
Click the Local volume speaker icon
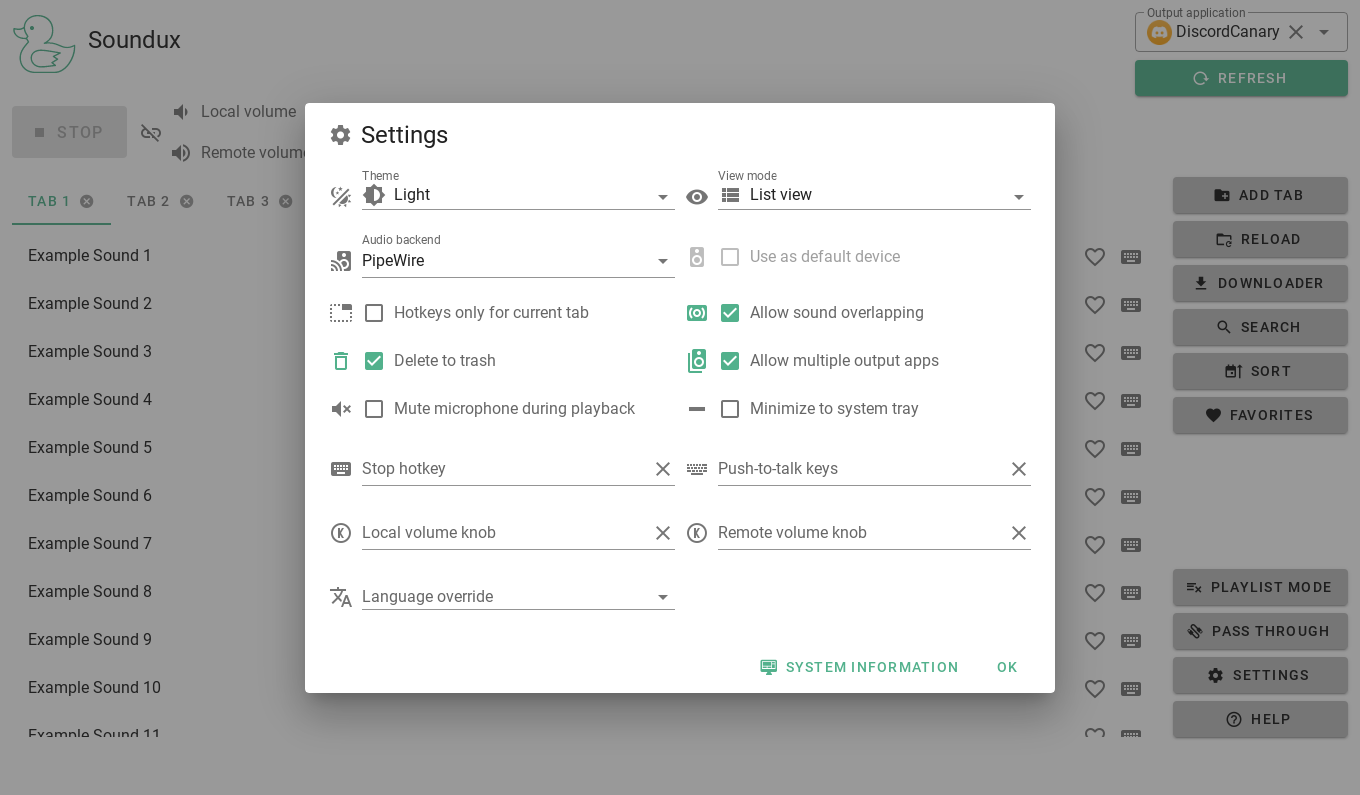click(181, 112)
